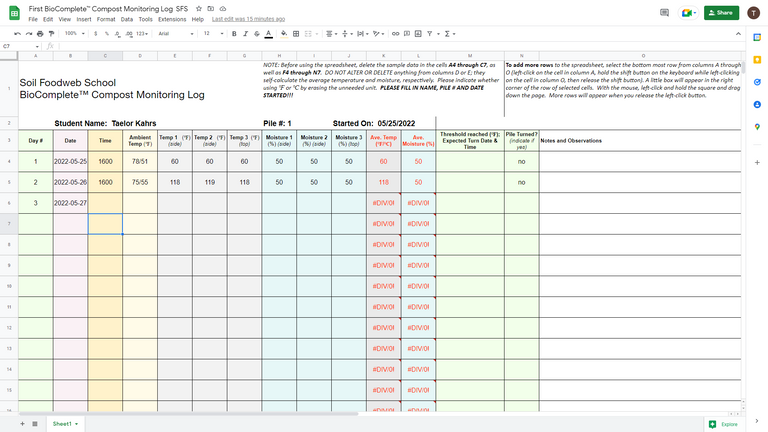Open the Google Sheets home icon

pos(14,13)
